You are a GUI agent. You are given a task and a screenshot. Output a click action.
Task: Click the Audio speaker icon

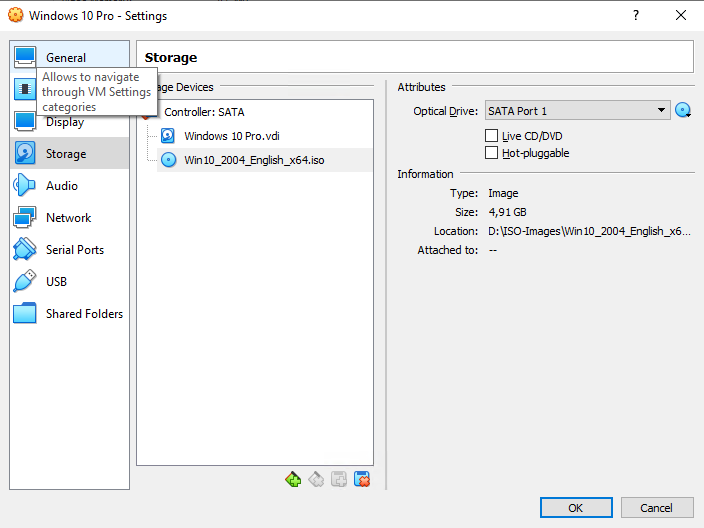25,185
